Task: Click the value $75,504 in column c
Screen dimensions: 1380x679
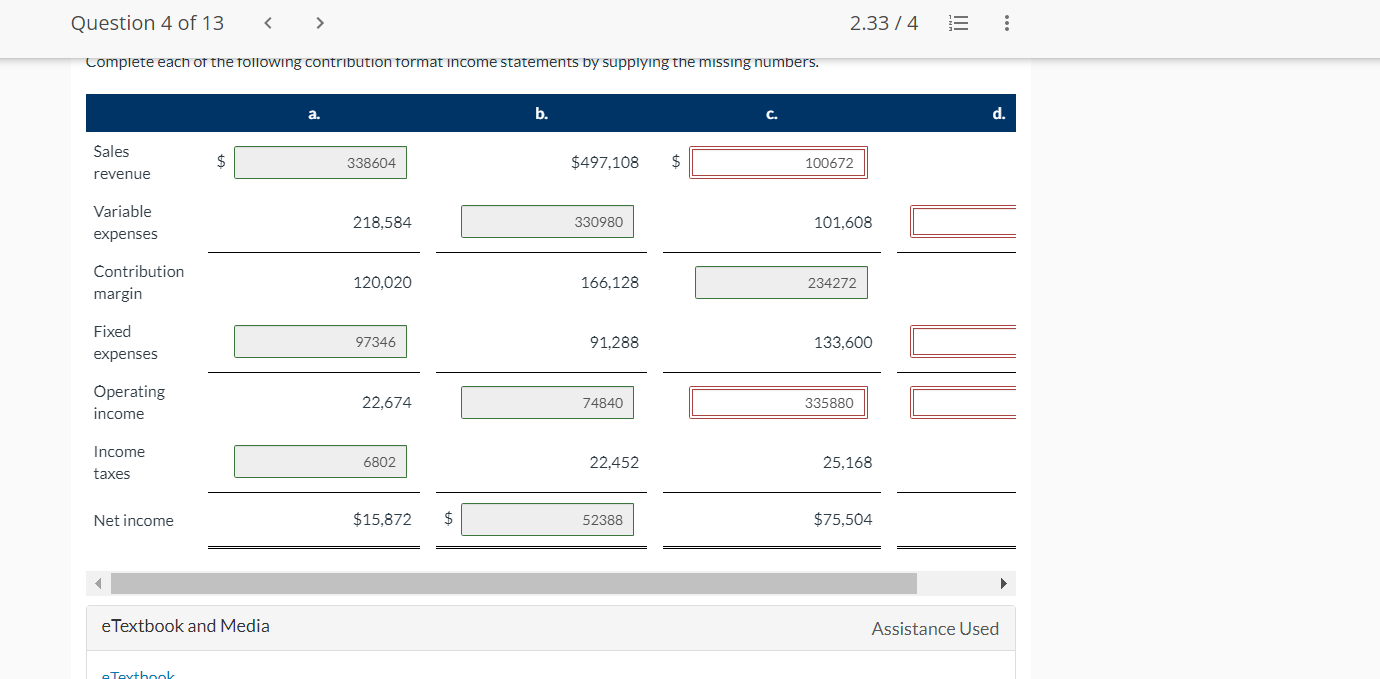Action: pos(843,519)
